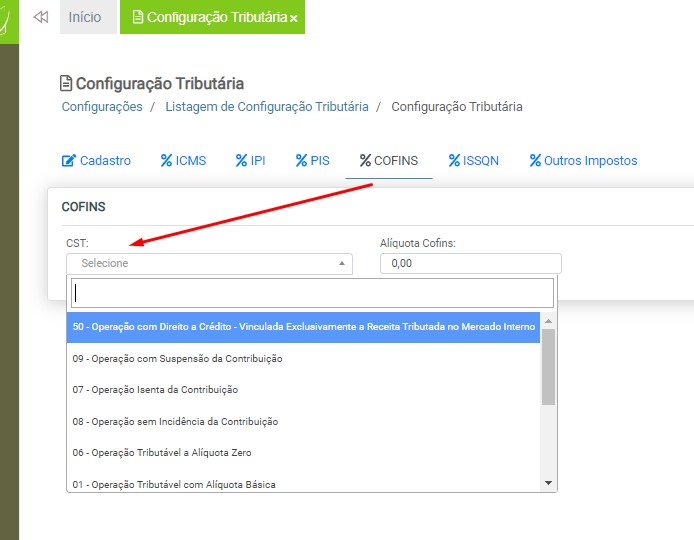Click the Alíquota Cofins input field
The width and height of the screenshot is (694, 540).
(470, 264)
